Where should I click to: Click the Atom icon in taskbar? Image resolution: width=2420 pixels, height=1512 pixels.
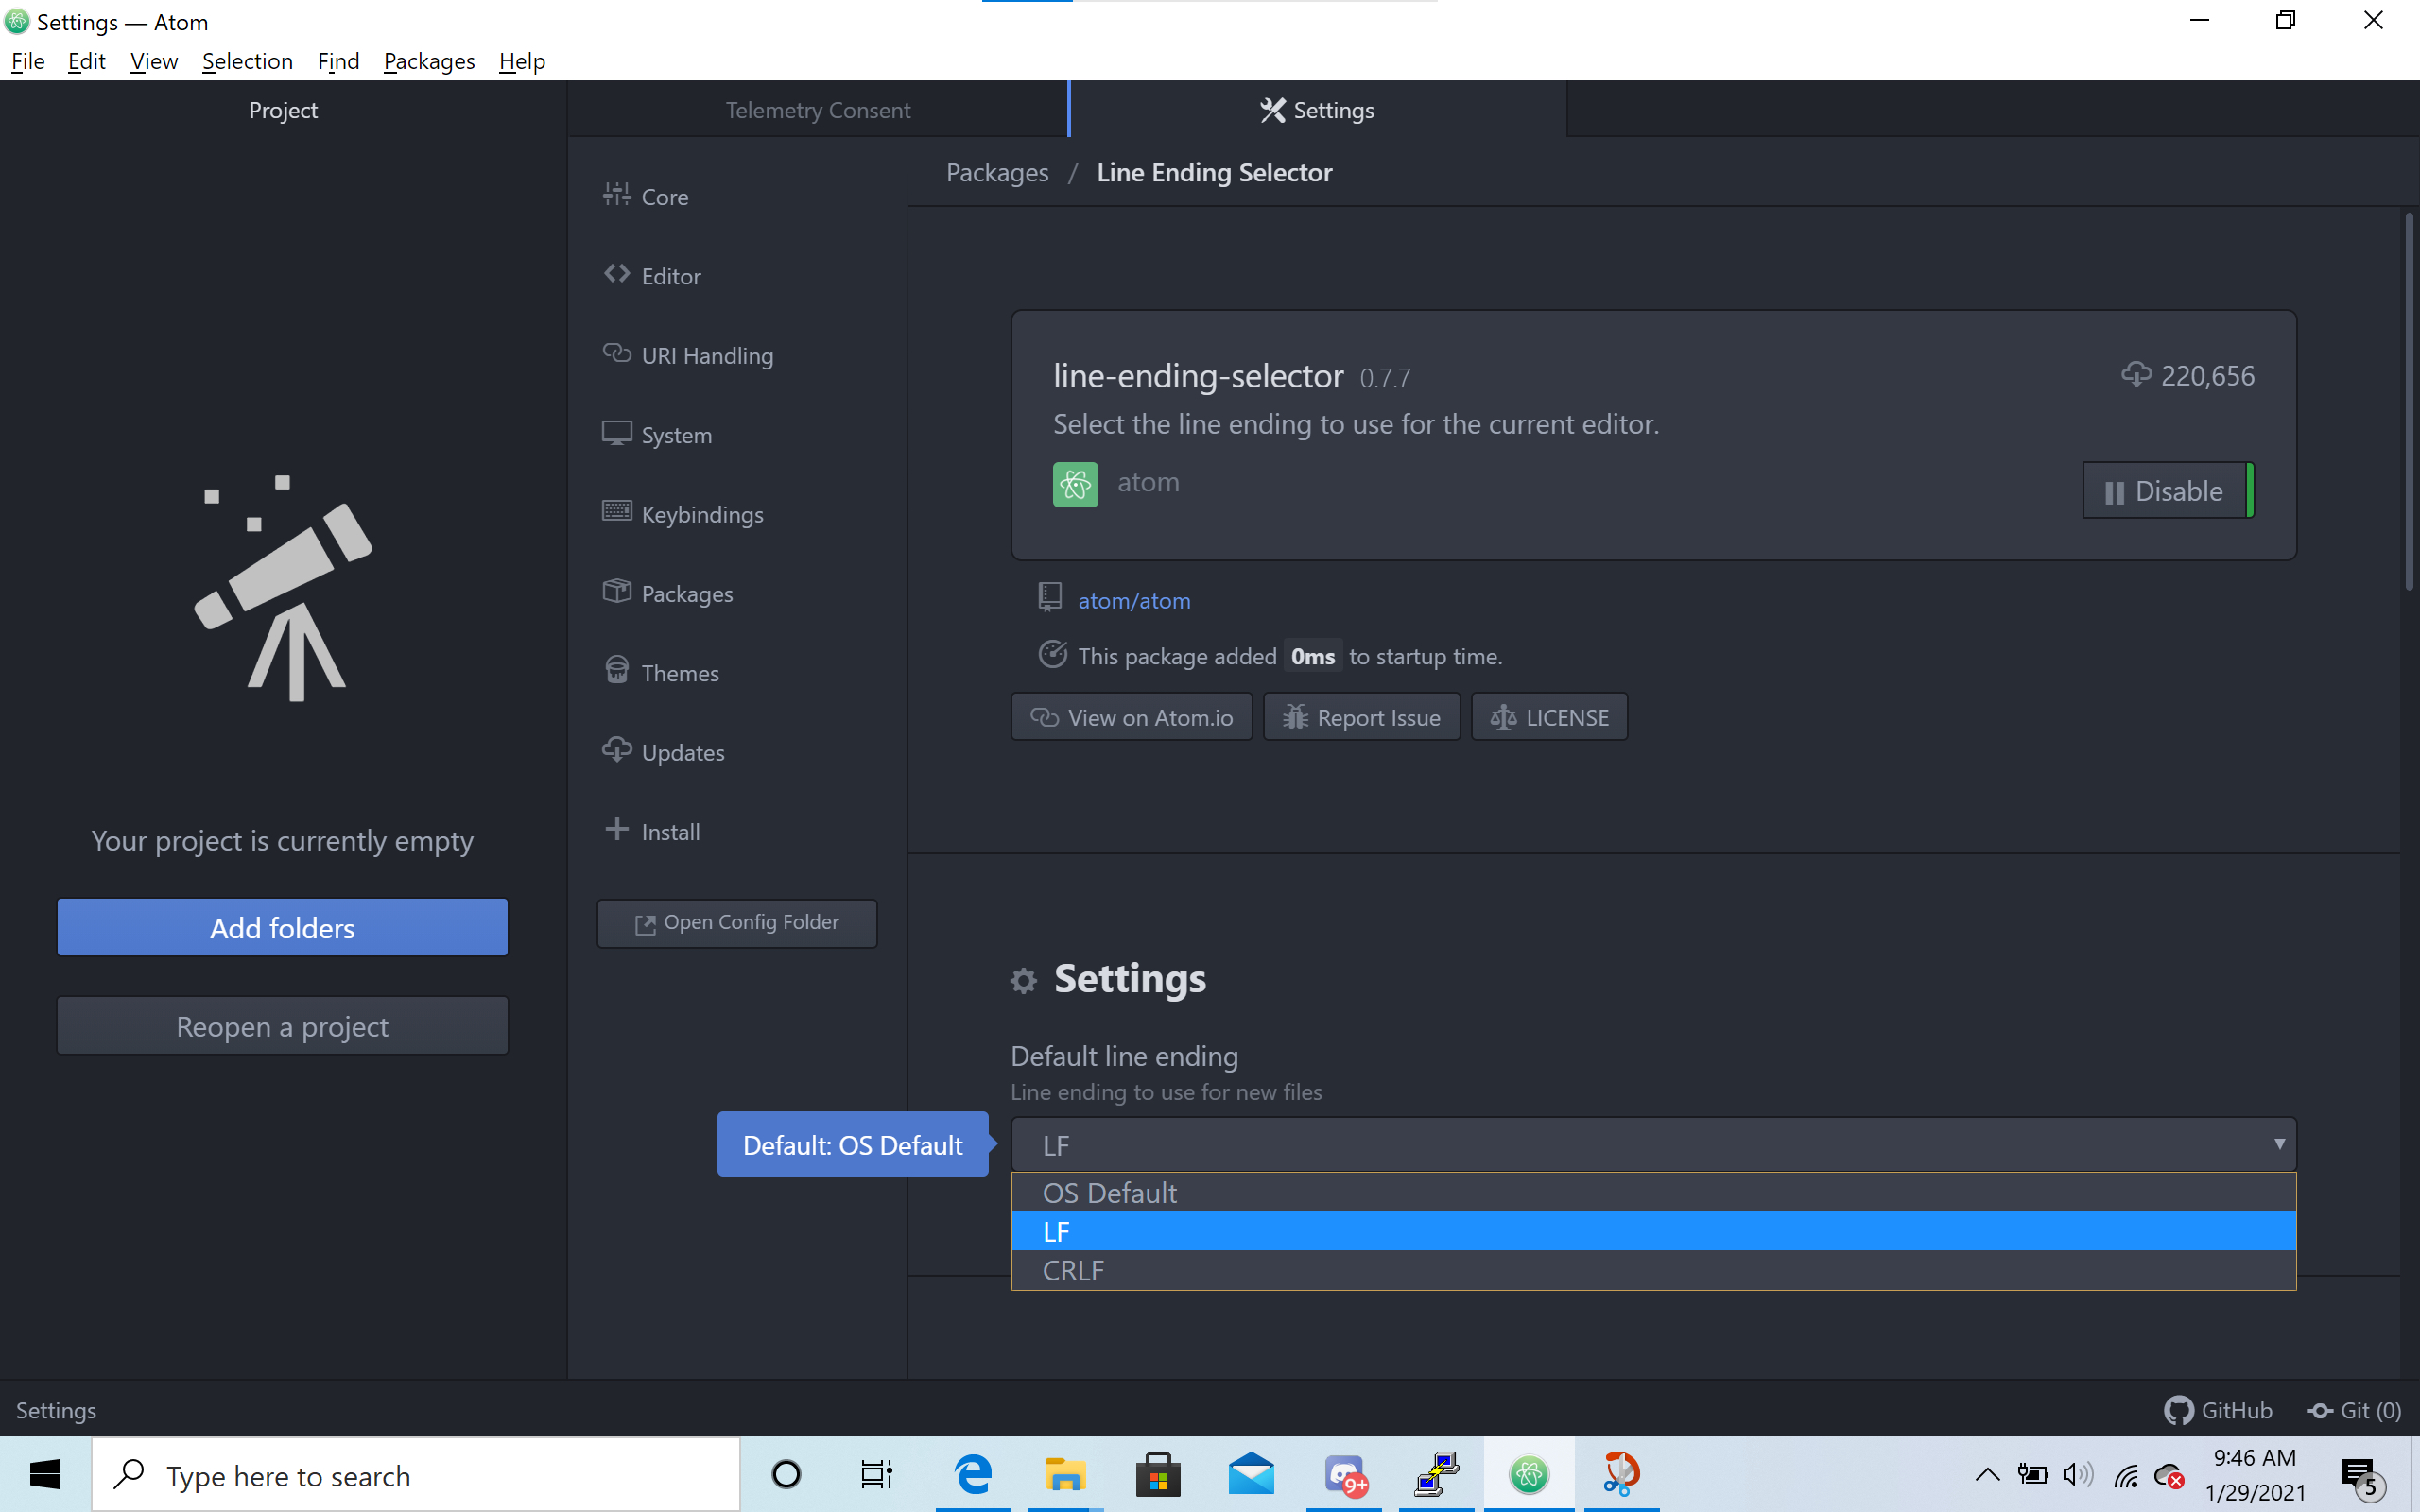[x=1529, y=1475]
